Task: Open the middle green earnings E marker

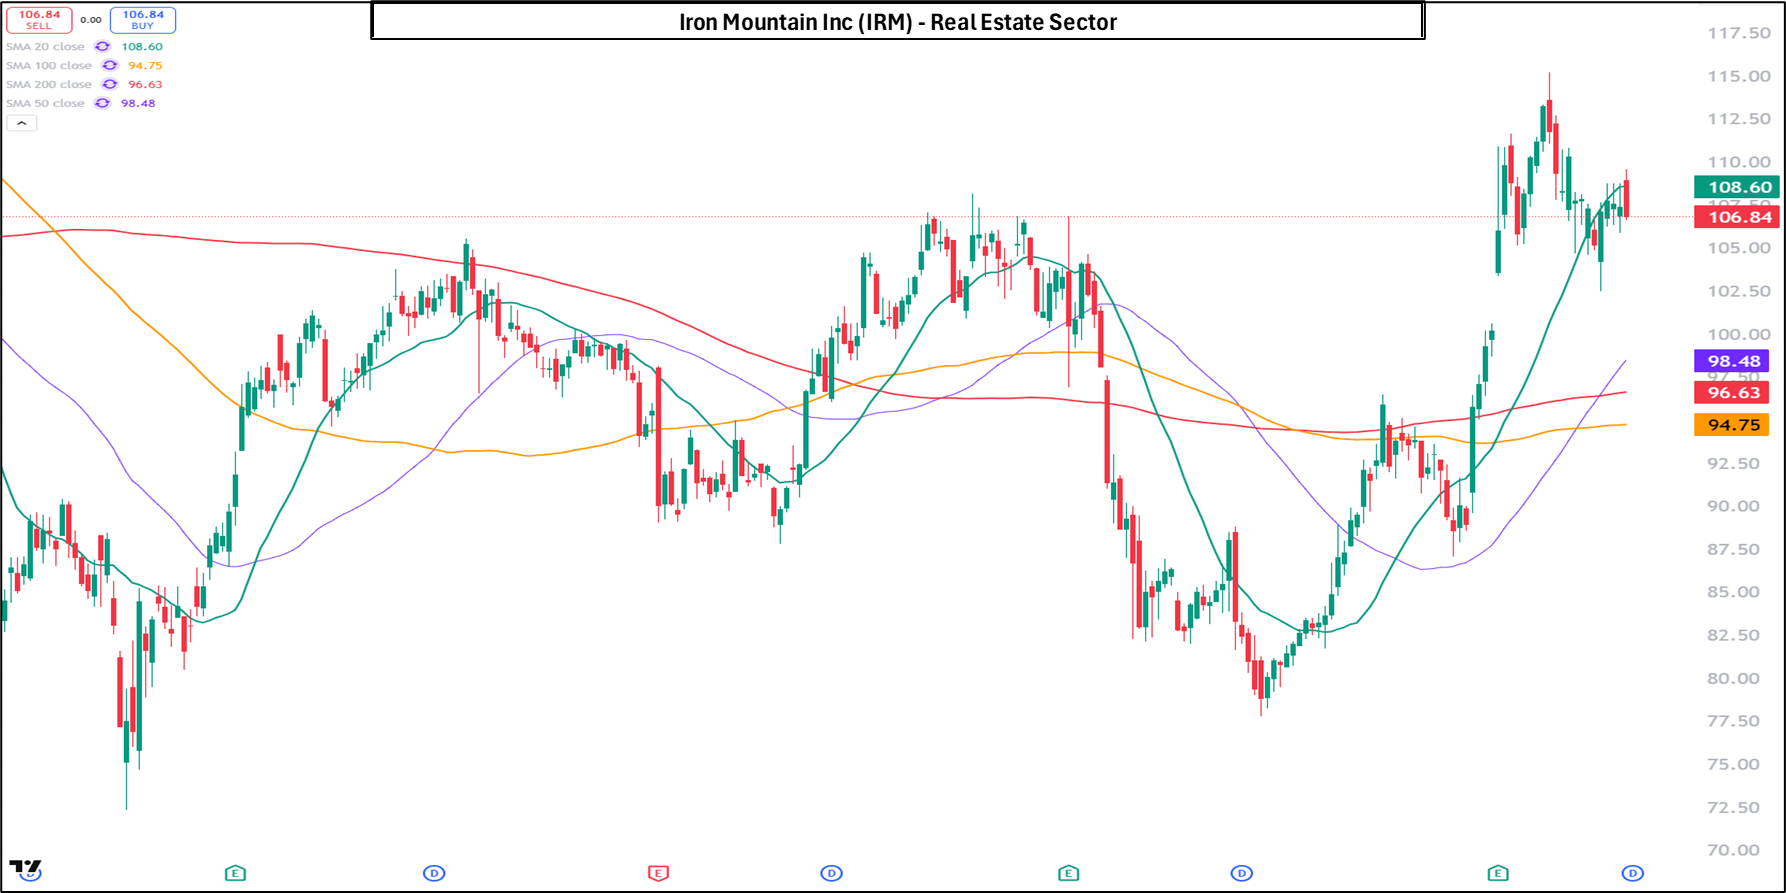Action: point(1068,873)
